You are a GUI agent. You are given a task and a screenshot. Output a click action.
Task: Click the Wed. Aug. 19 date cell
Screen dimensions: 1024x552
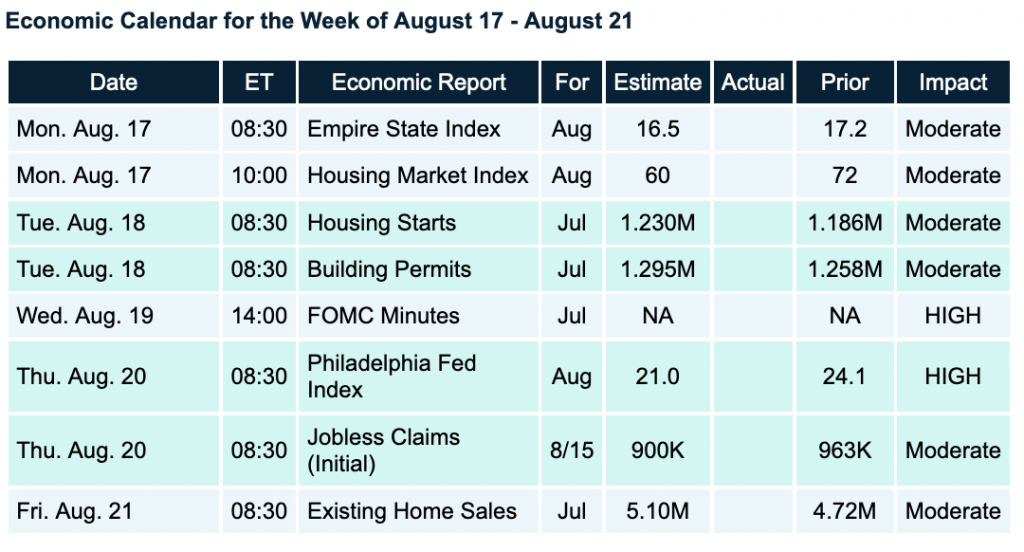85,316
